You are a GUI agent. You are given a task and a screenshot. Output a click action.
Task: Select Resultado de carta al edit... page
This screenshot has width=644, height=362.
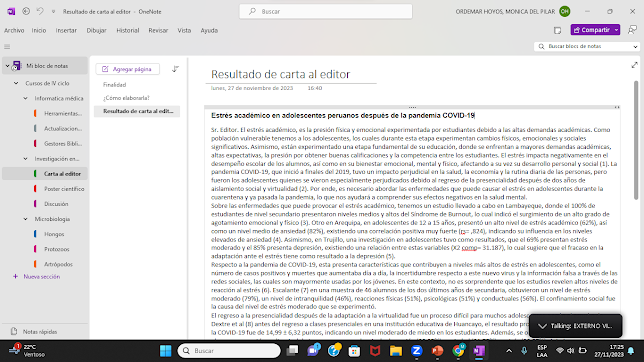137,111
